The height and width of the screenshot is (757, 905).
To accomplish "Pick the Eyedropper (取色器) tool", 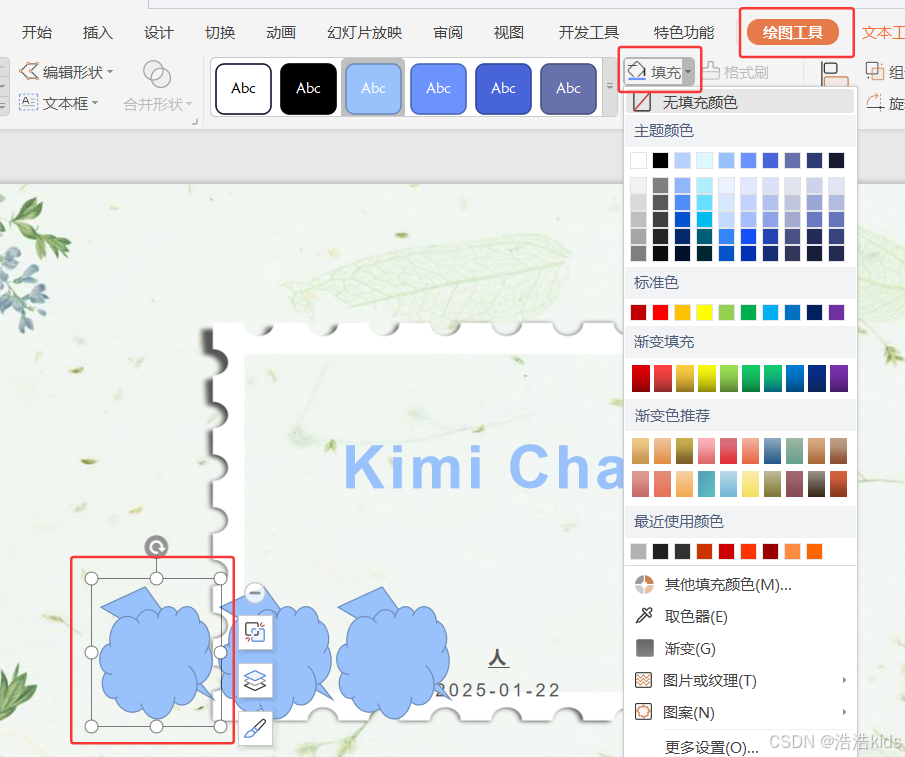I will (740, 616).
